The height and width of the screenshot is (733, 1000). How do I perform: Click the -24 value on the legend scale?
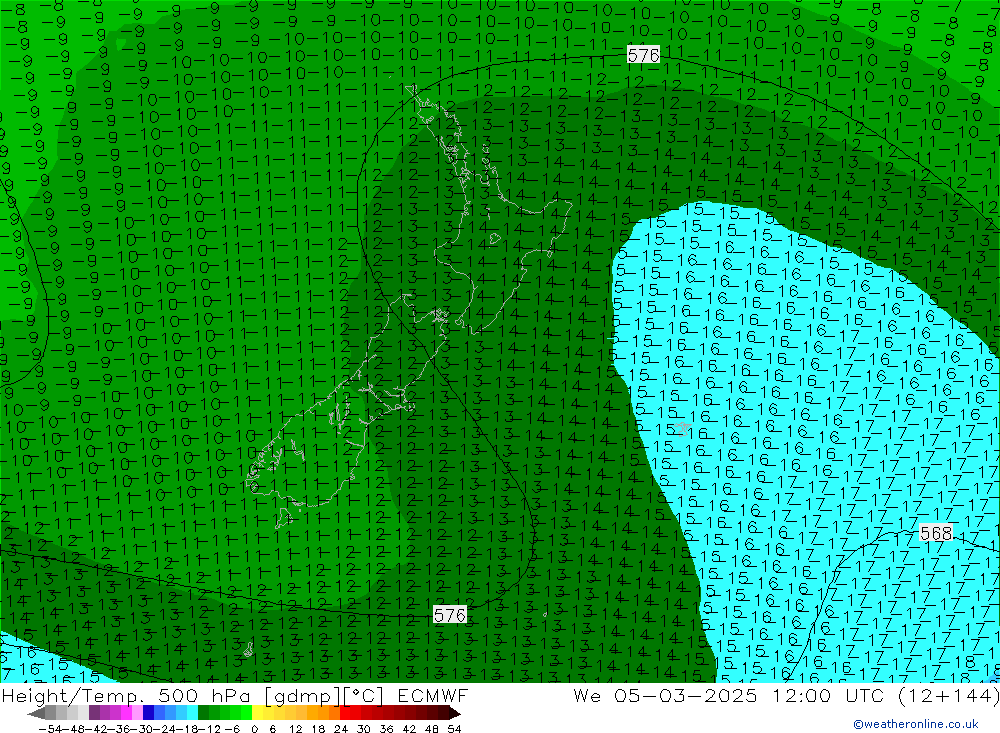165,729
